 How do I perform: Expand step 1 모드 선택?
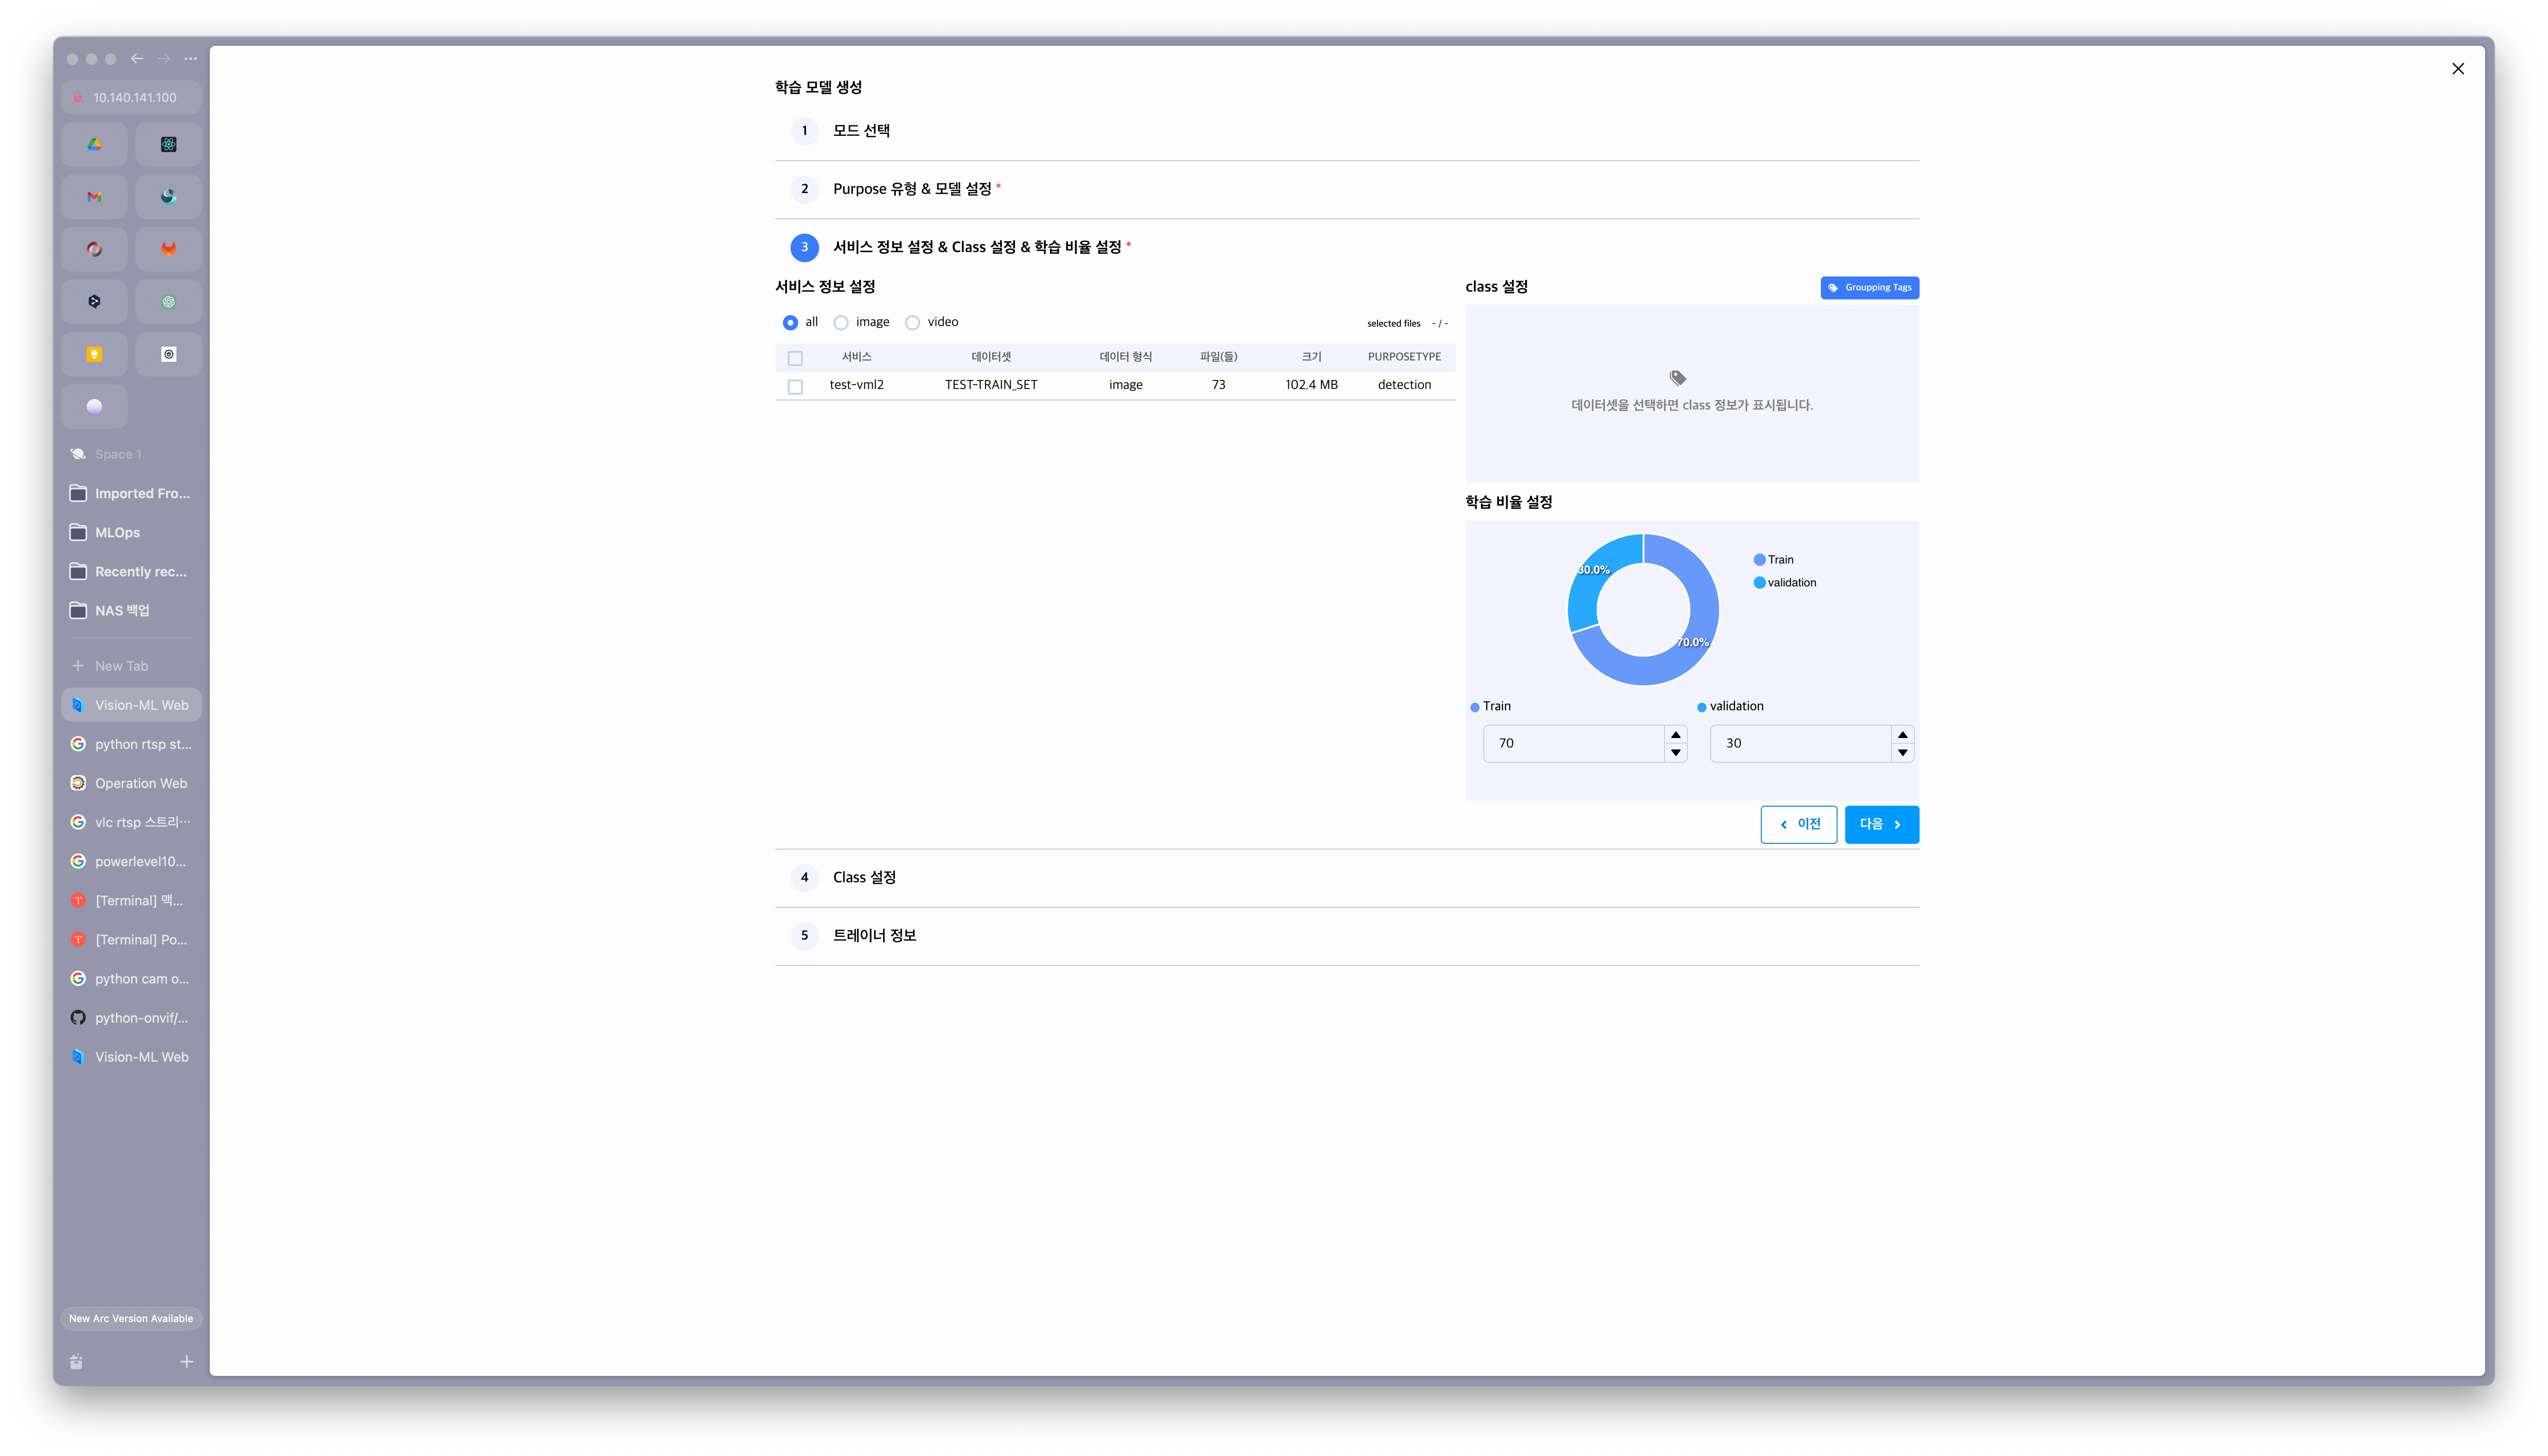pos(1346,131)
